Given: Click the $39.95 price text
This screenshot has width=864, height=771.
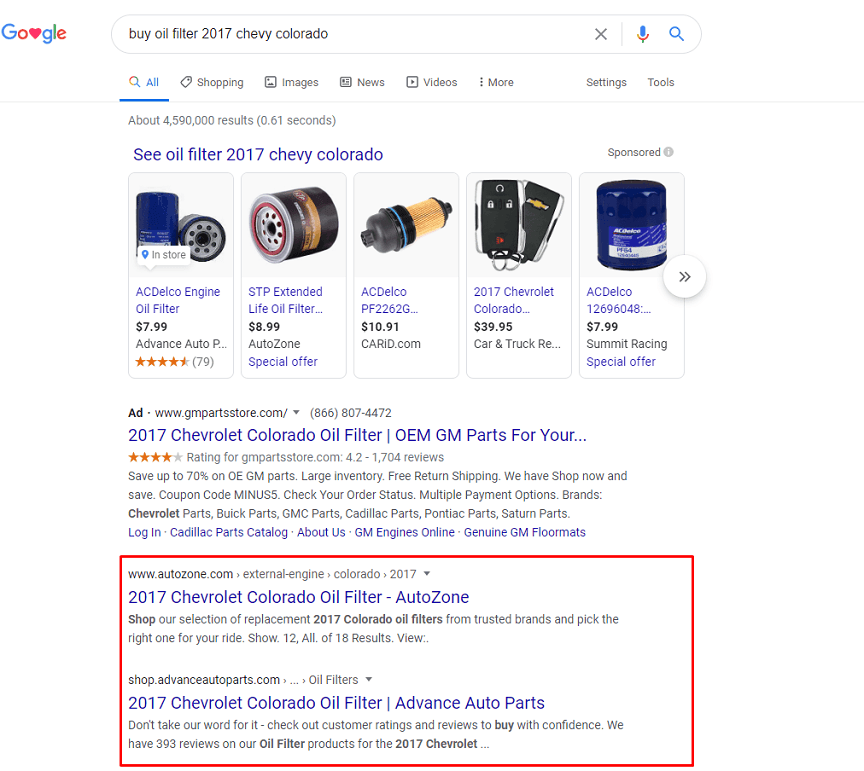Looking at the screenshot, I should click(x=493, y=327).
